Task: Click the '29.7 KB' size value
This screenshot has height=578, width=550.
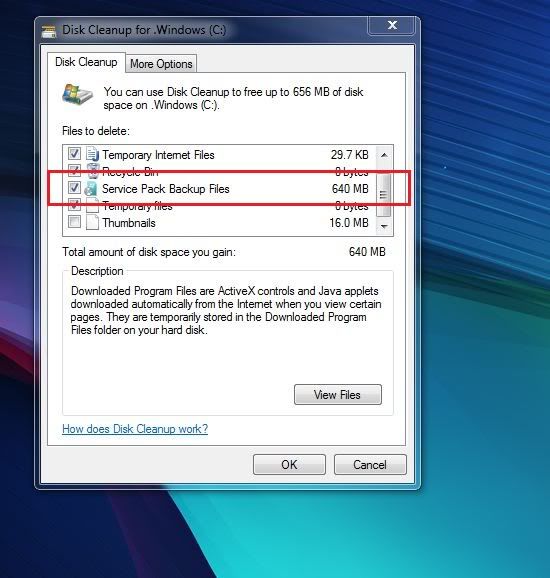Action: (x=349, y=154)
